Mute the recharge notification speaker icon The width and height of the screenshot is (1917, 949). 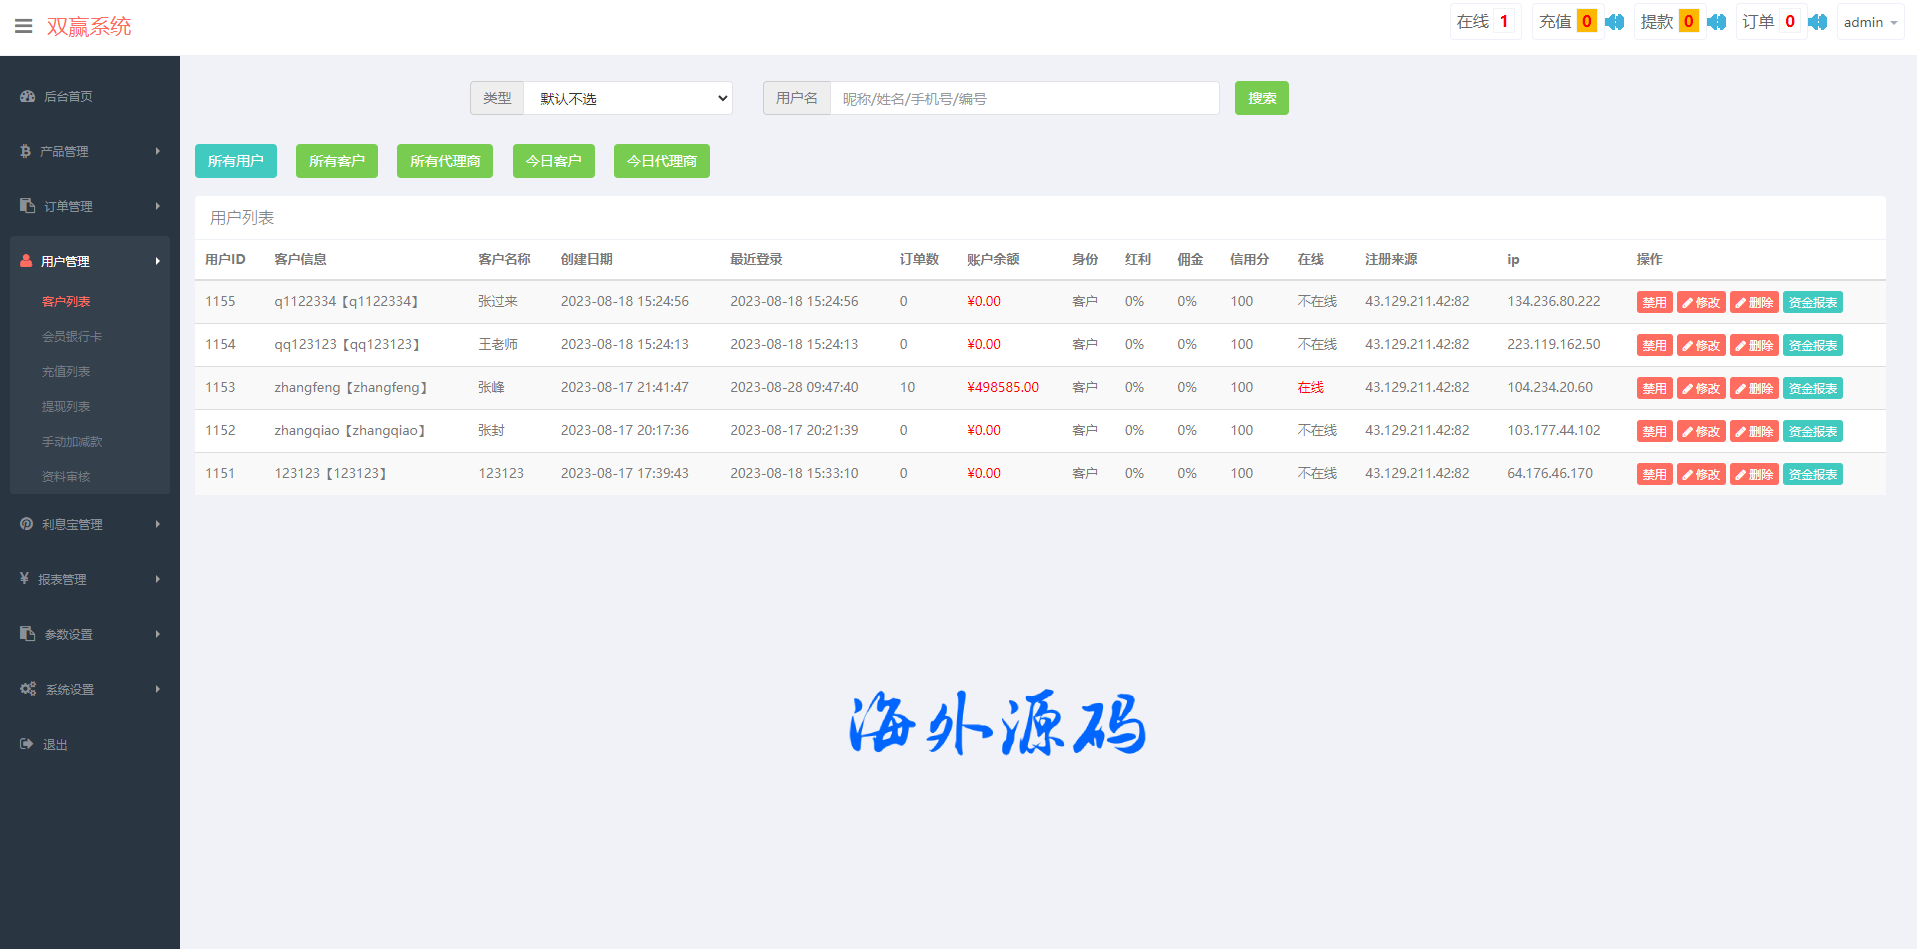(x=1614, y=22)
